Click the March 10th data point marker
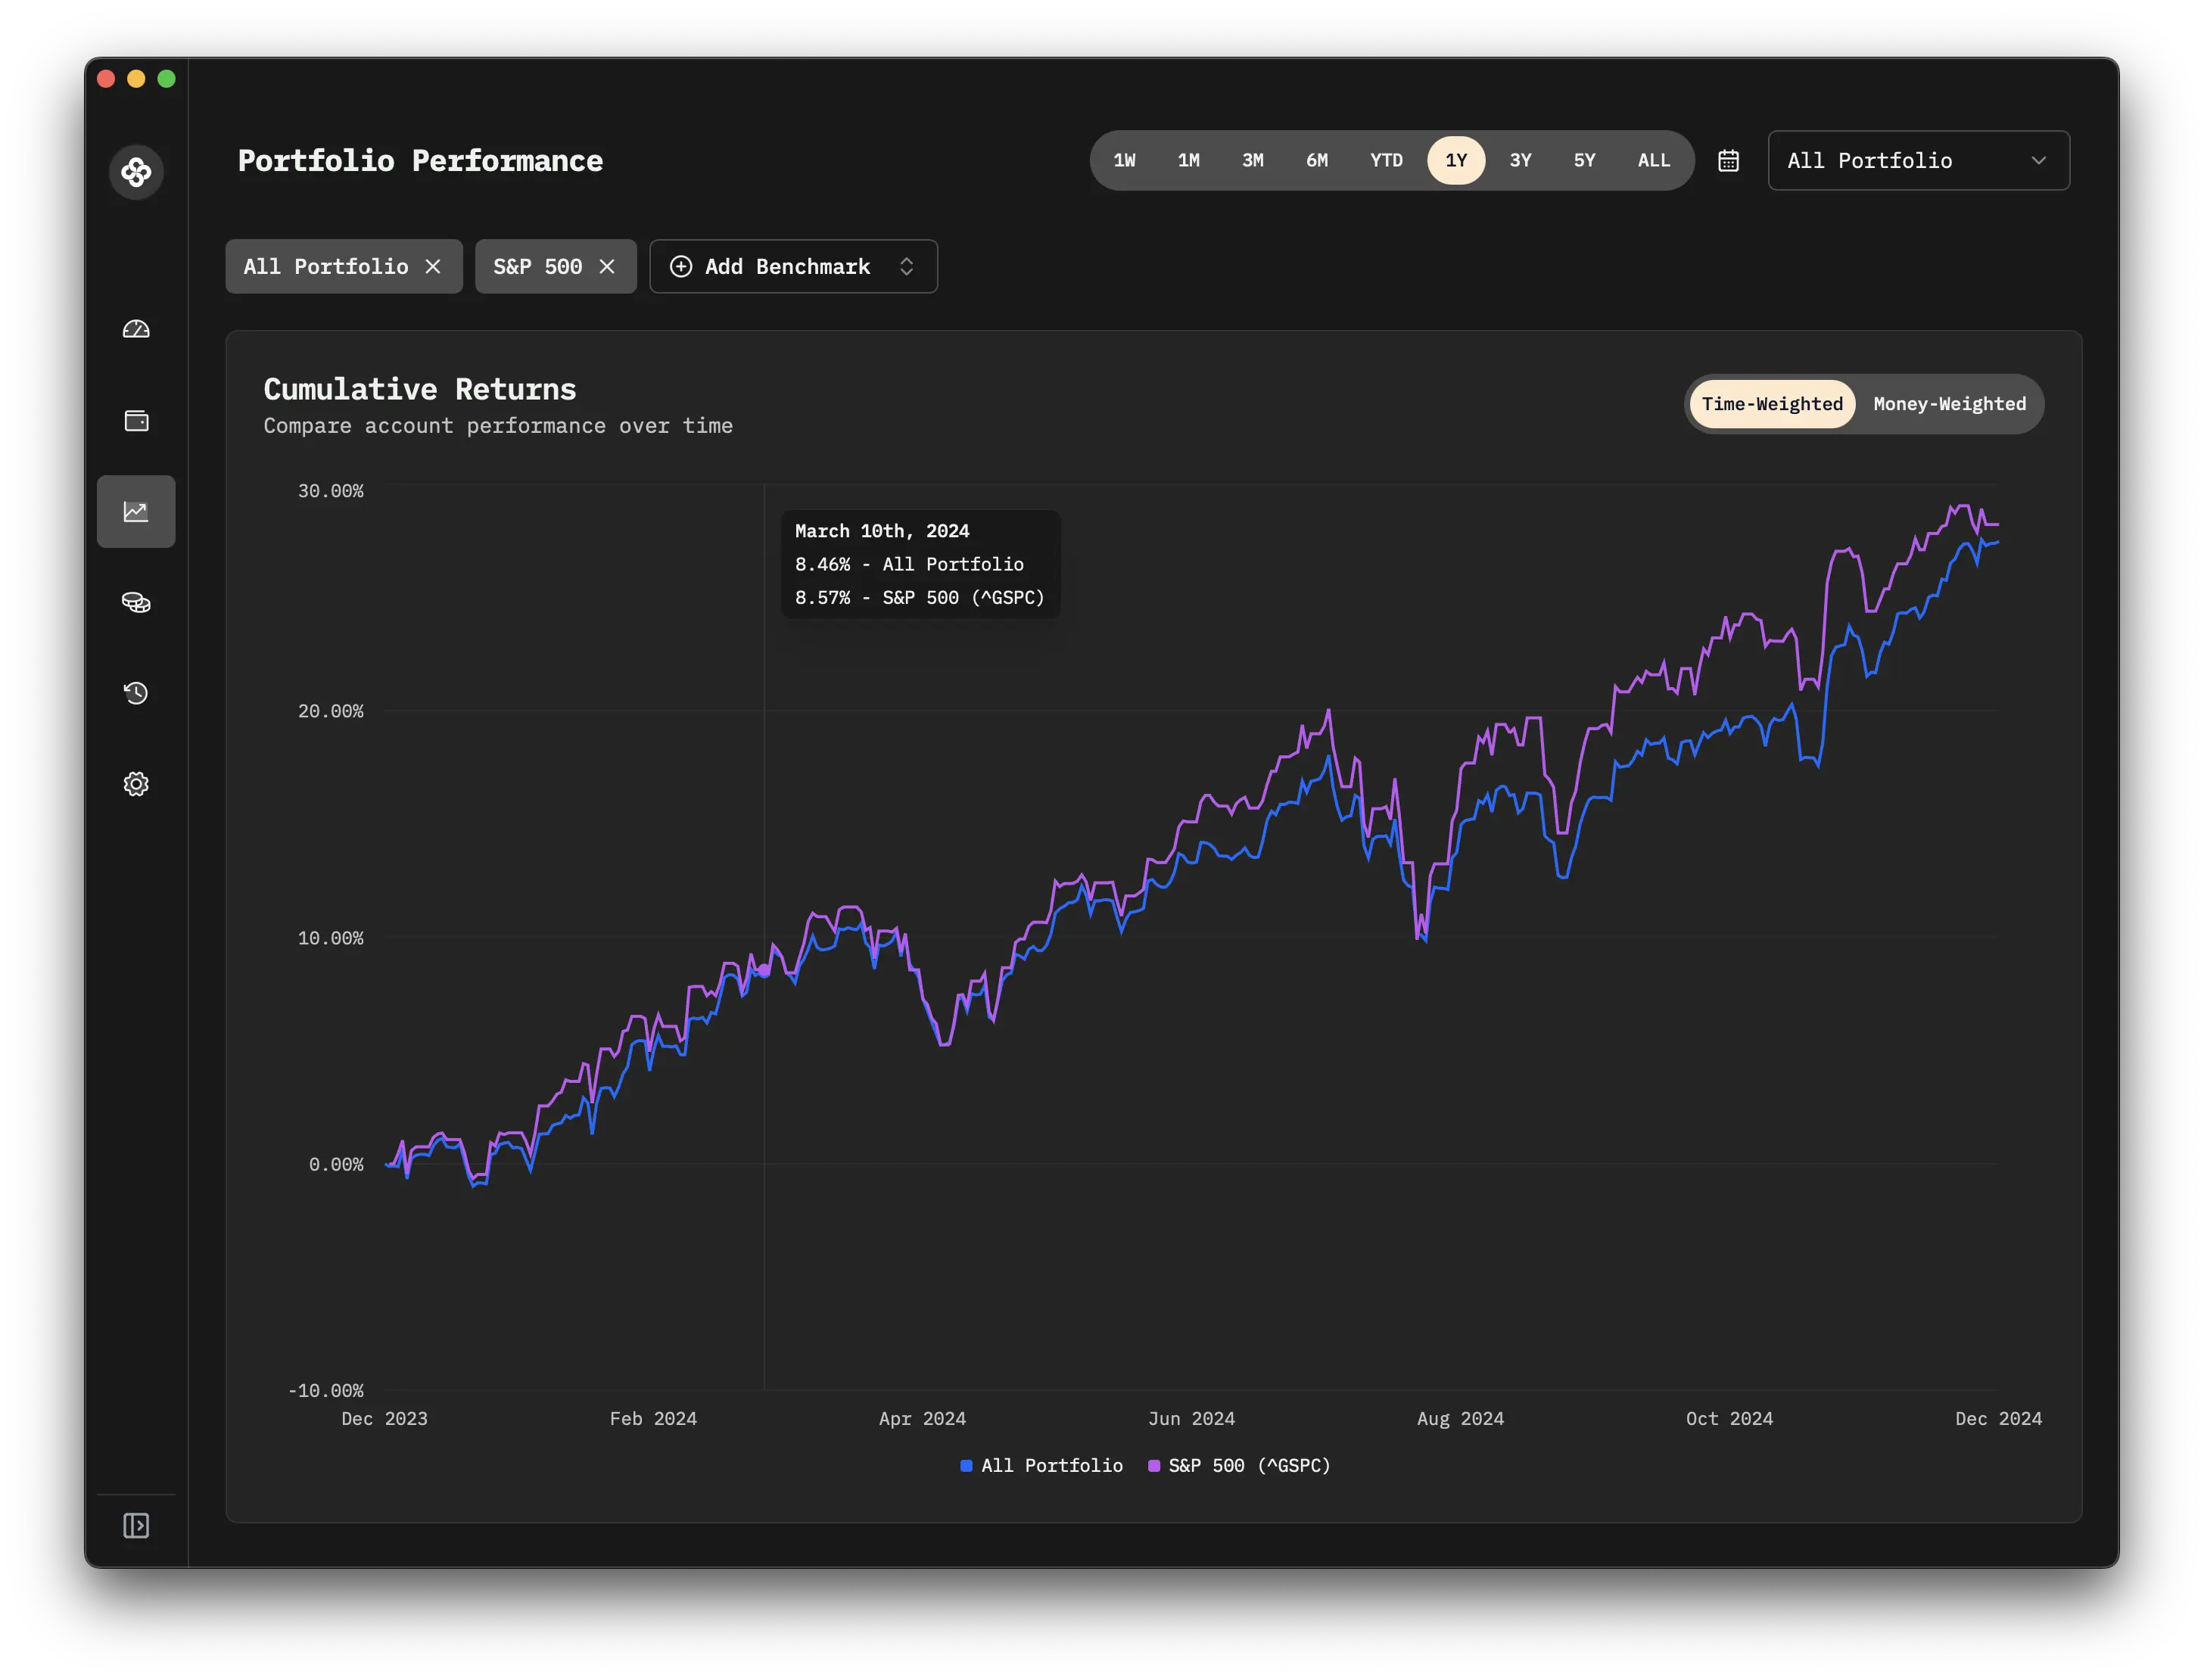This screenshot has height=1680, width=2204. 765,970
